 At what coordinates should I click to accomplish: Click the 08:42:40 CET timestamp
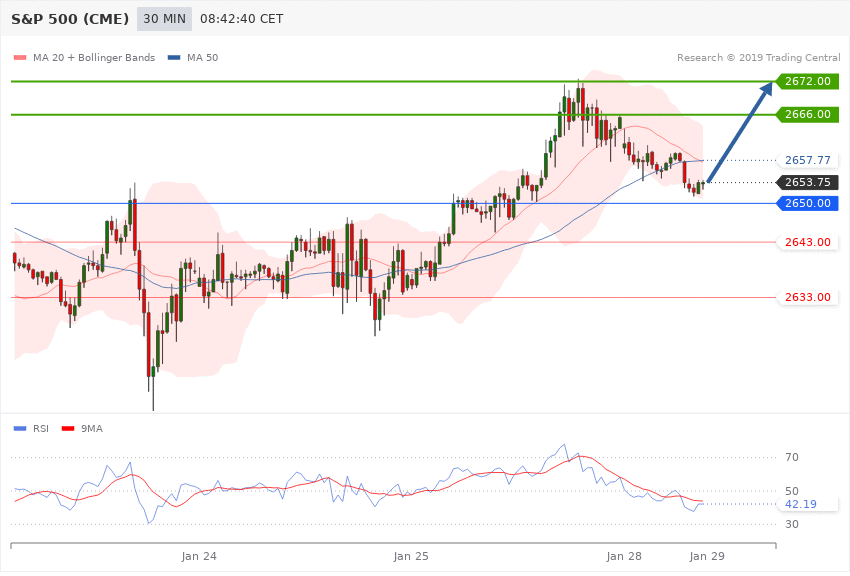click(x=242, y=19)
